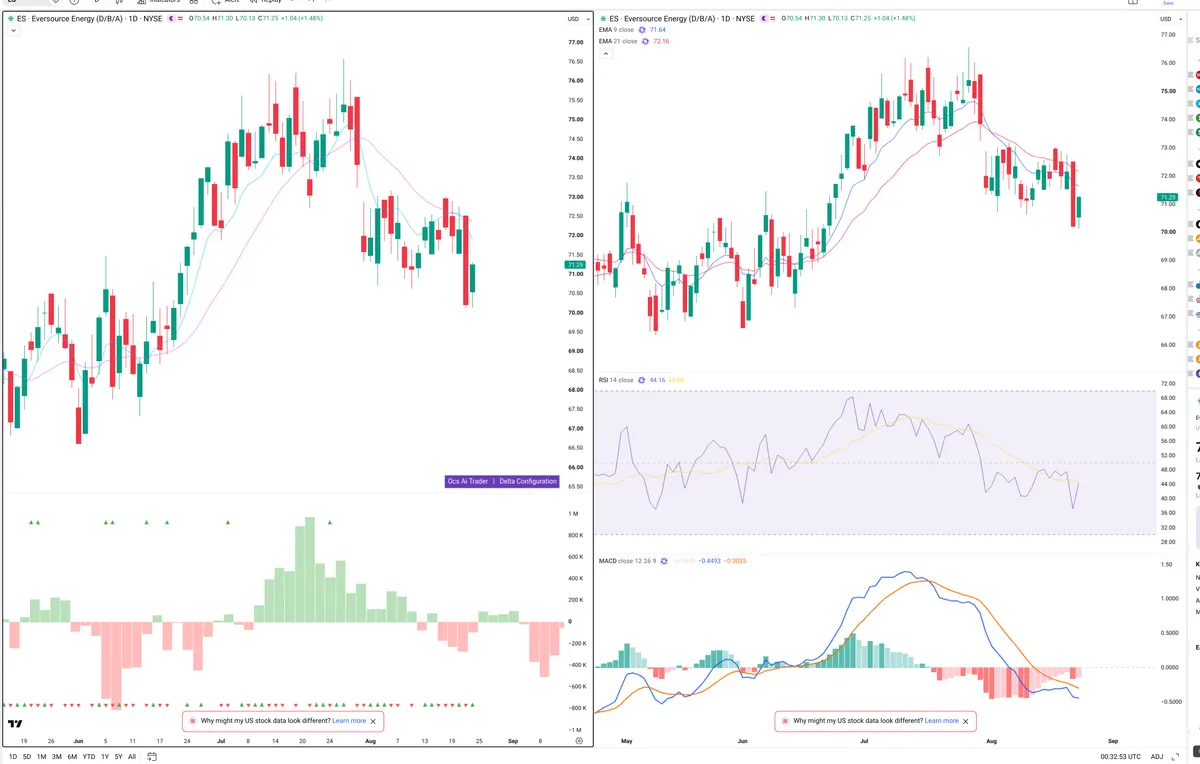Select the 5D time range
This screenshot has width=1200, height=764.
click(27, 757)
